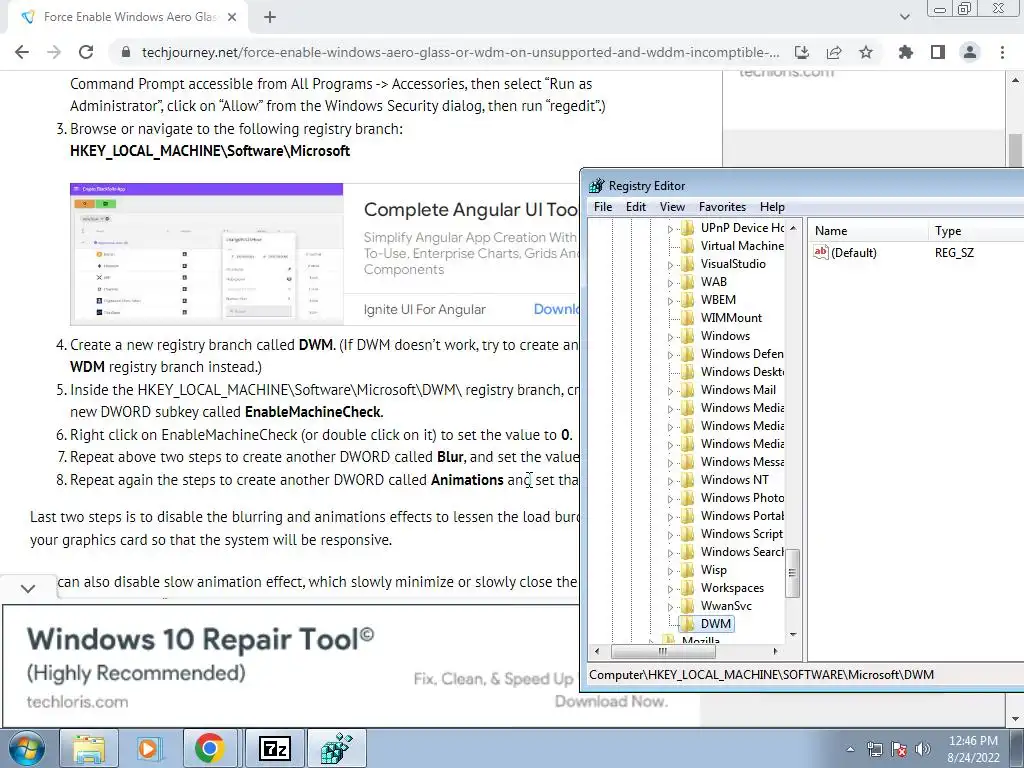Sort by Name column header
1024x768 pixels.
(x=868, y=231)
